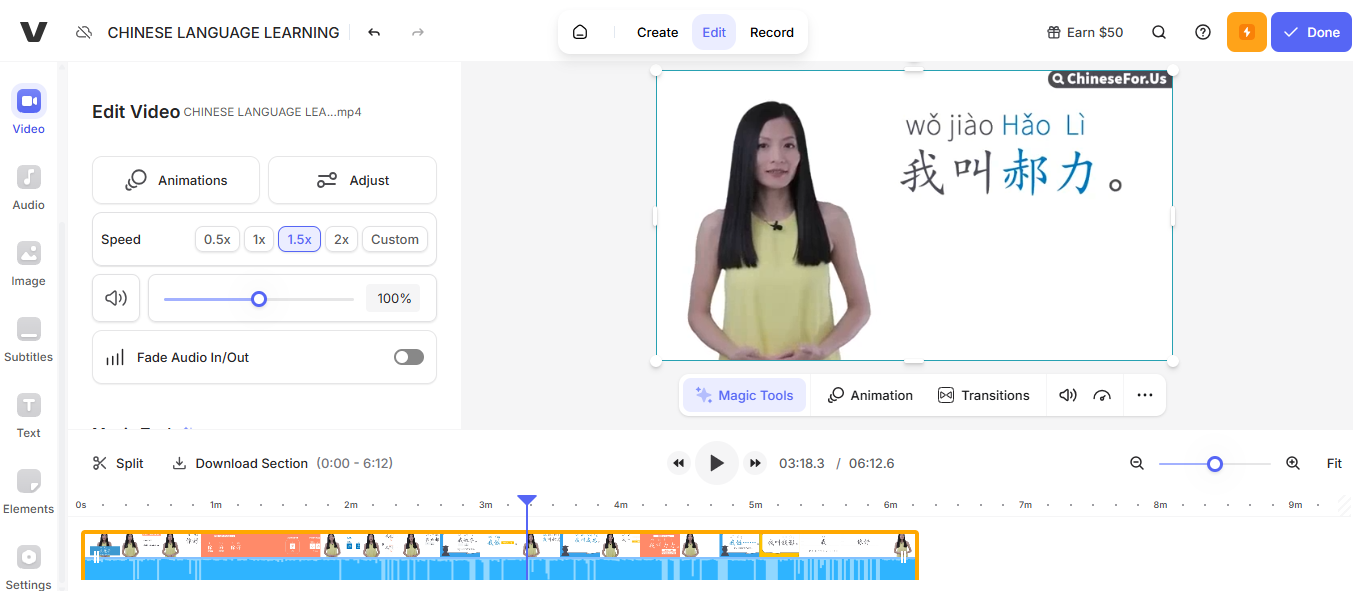The image size is (1353, 591).
Task: Enable Fade Audio In/Out
Action: click(x=408, y=357)
